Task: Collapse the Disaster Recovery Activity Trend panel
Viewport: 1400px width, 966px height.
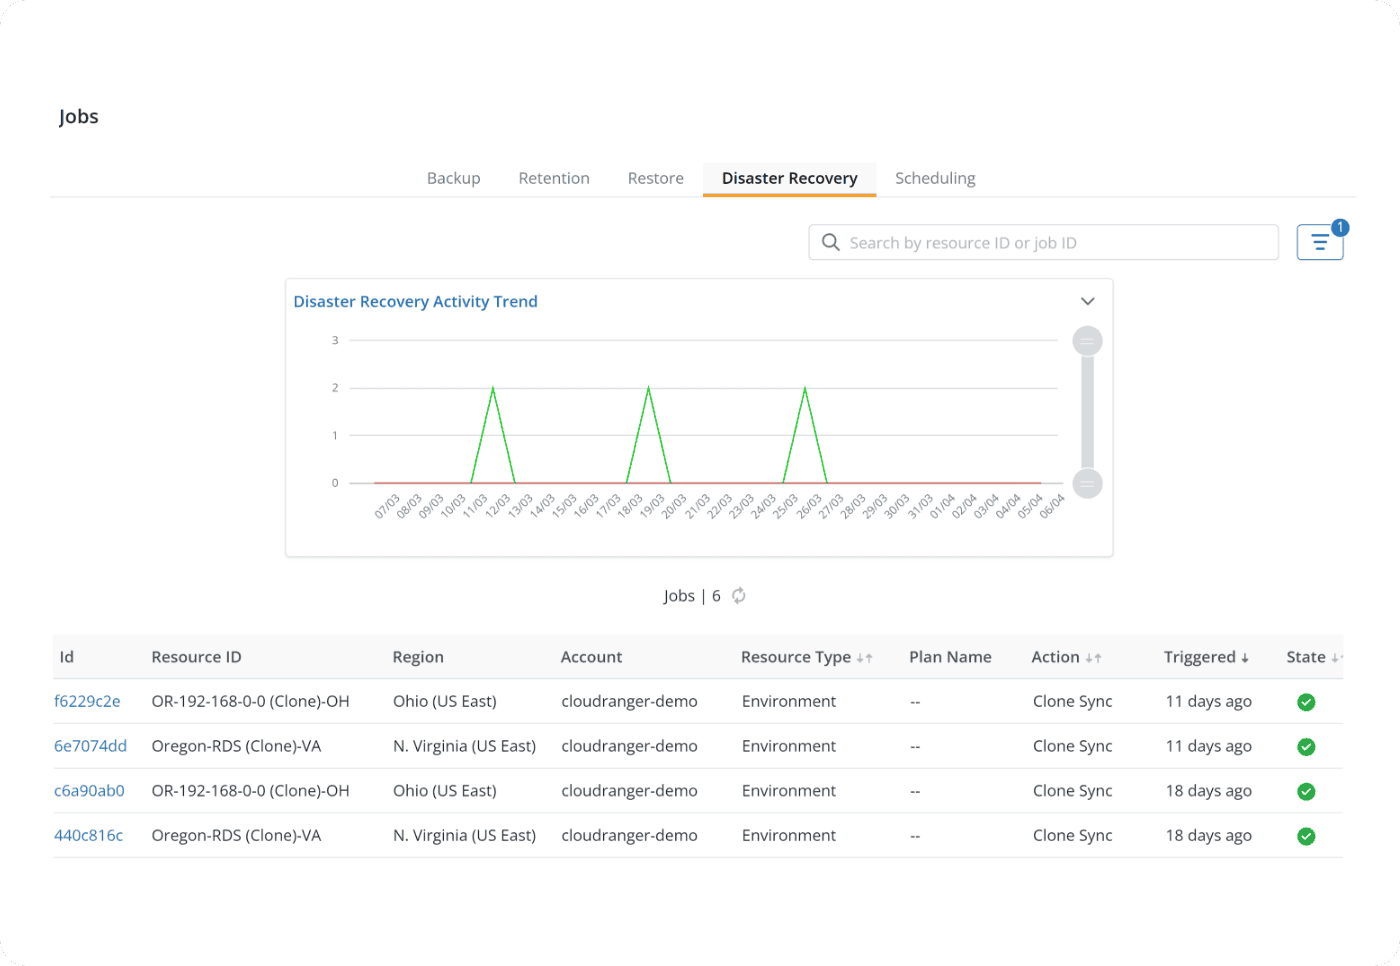Action: [x=1088, y=301]
